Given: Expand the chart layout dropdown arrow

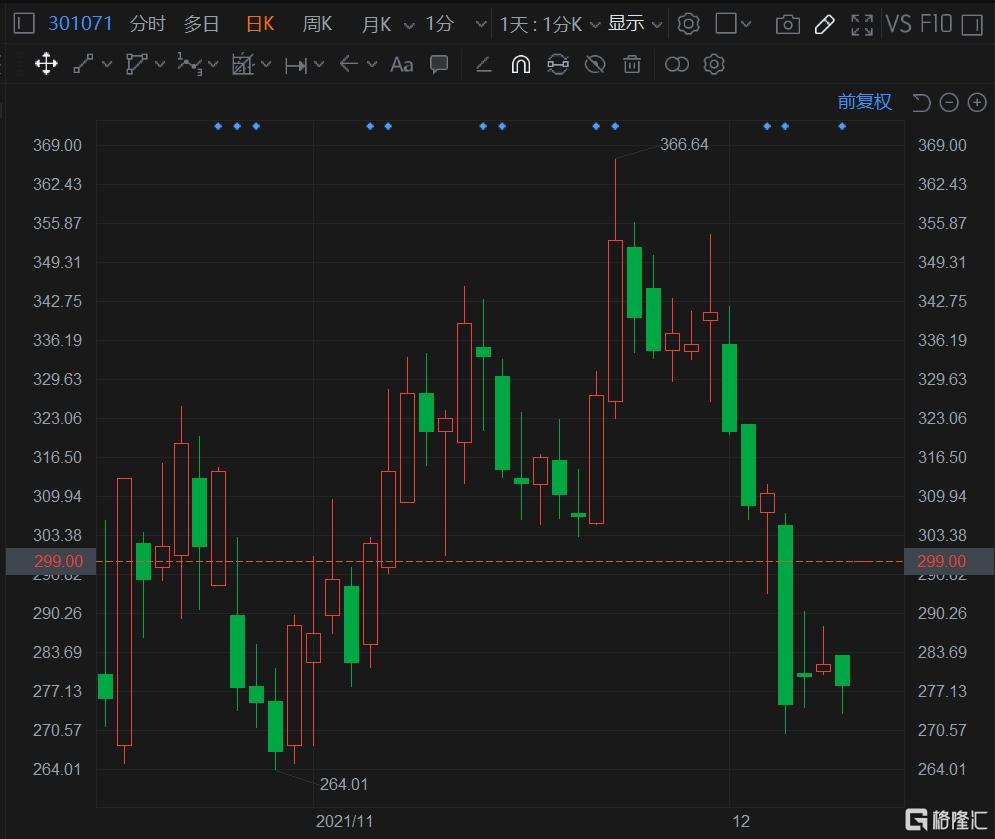Looking at the screenshot, I should click(x=746, y=25).
